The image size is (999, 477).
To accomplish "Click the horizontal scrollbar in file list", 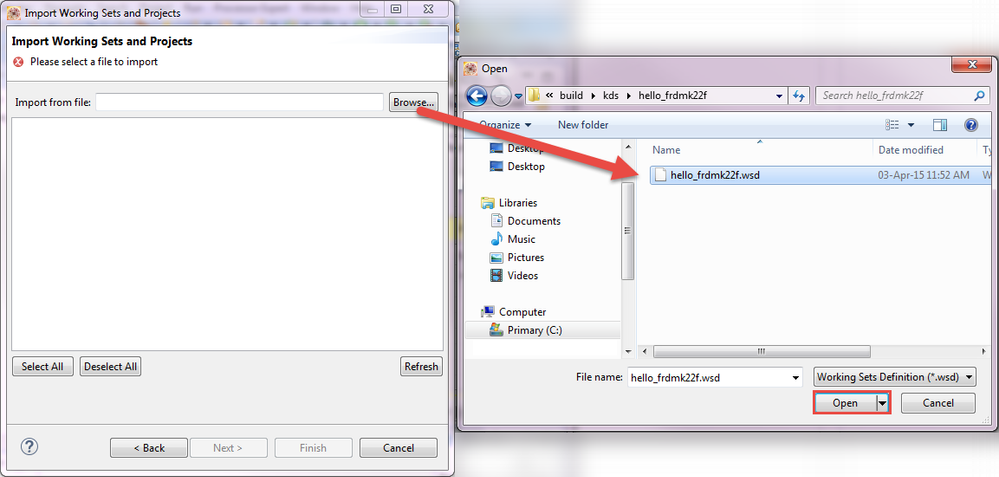I will pyautogui.click(x=761, y=352).
